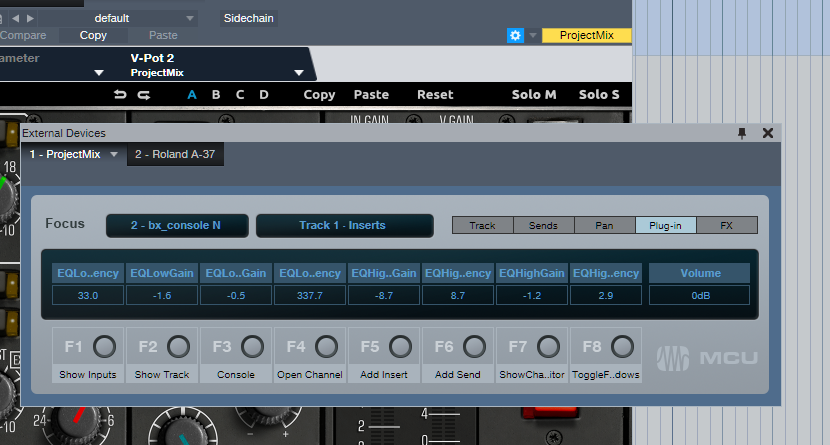The width and height of the screenshot is (830, 445).
Task: Click the yellow ProjectMix button
Action: (x=587, y=35)
